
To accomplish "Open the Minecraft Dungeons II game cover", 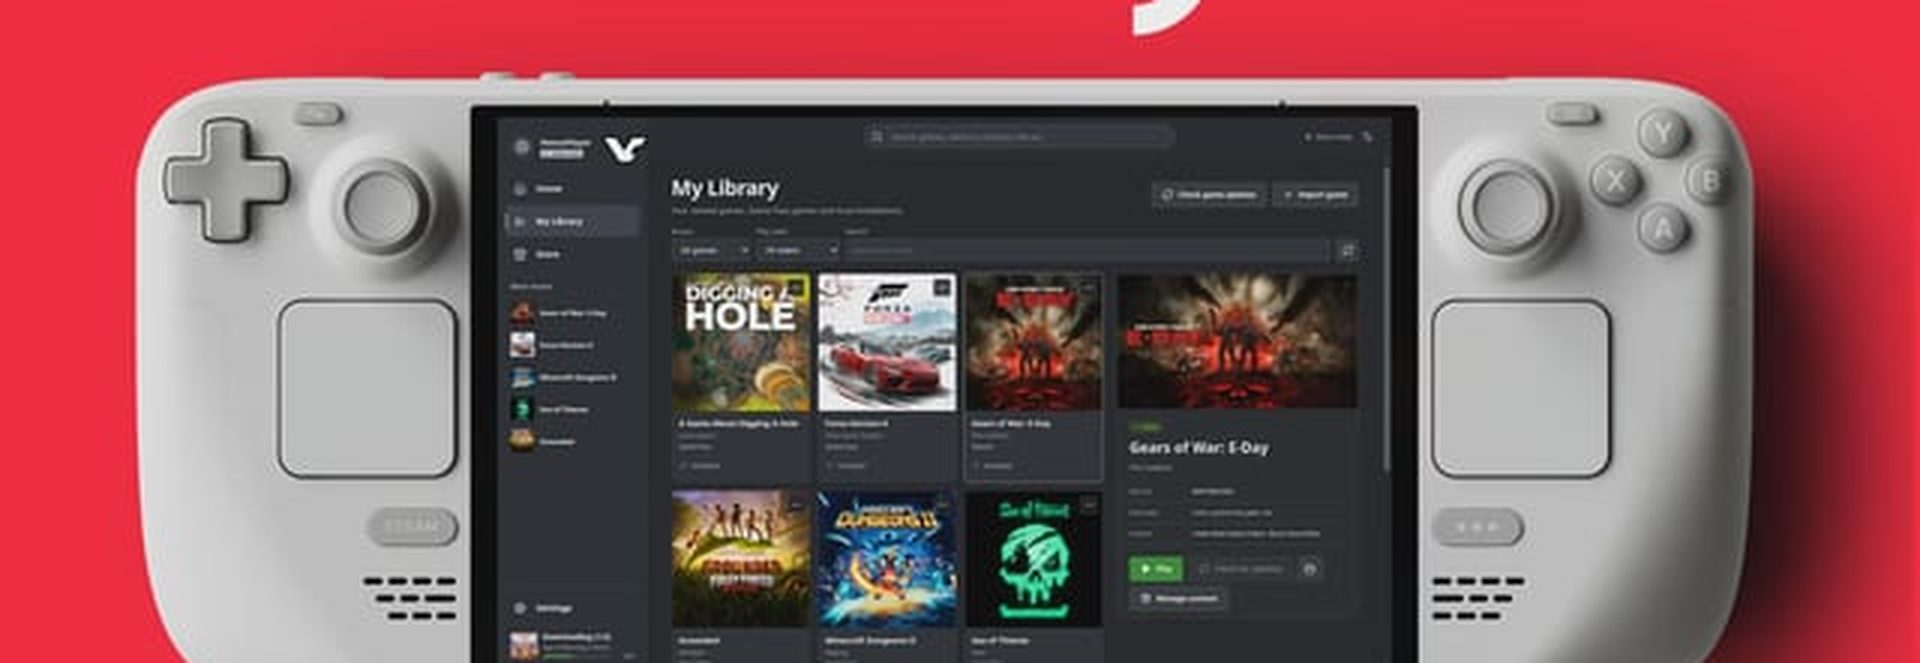I will click(x=887, y=559).
